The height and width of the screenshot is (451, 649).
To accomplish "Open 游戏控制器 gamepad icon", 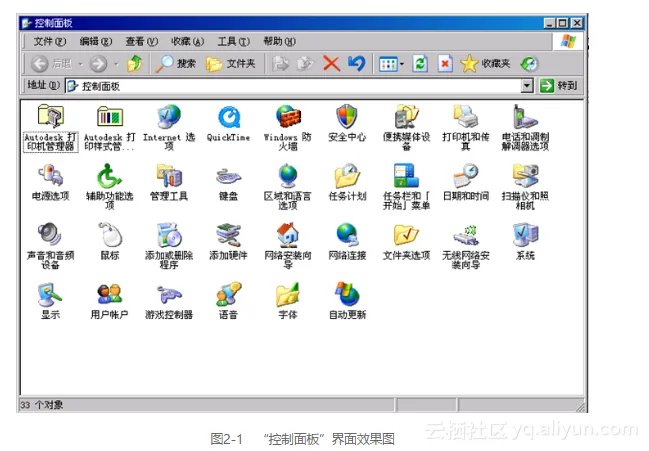I will [169, 294].
